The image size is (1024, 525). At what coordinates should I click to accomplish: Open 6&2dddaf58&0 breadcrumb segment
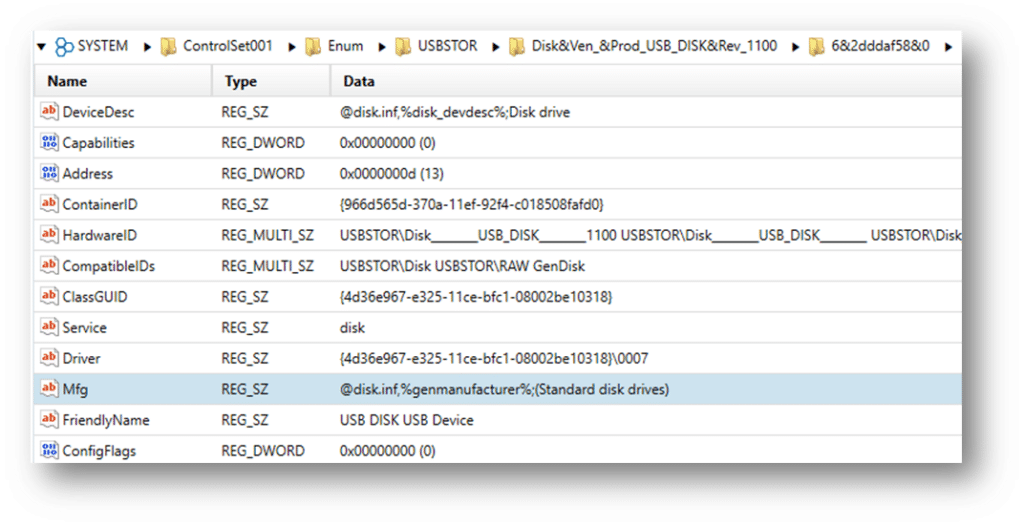[x=880, y=46]
